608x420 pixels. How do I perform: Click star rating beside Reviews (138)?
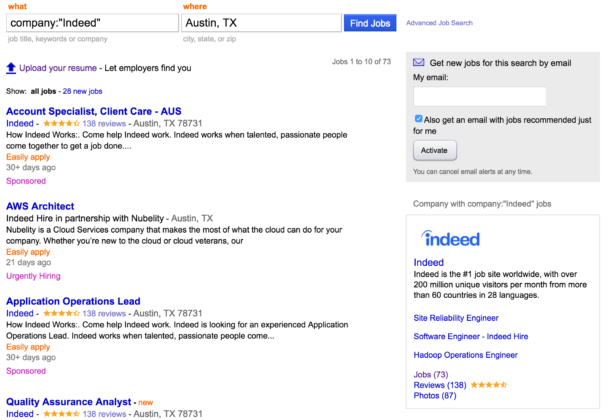489,385
